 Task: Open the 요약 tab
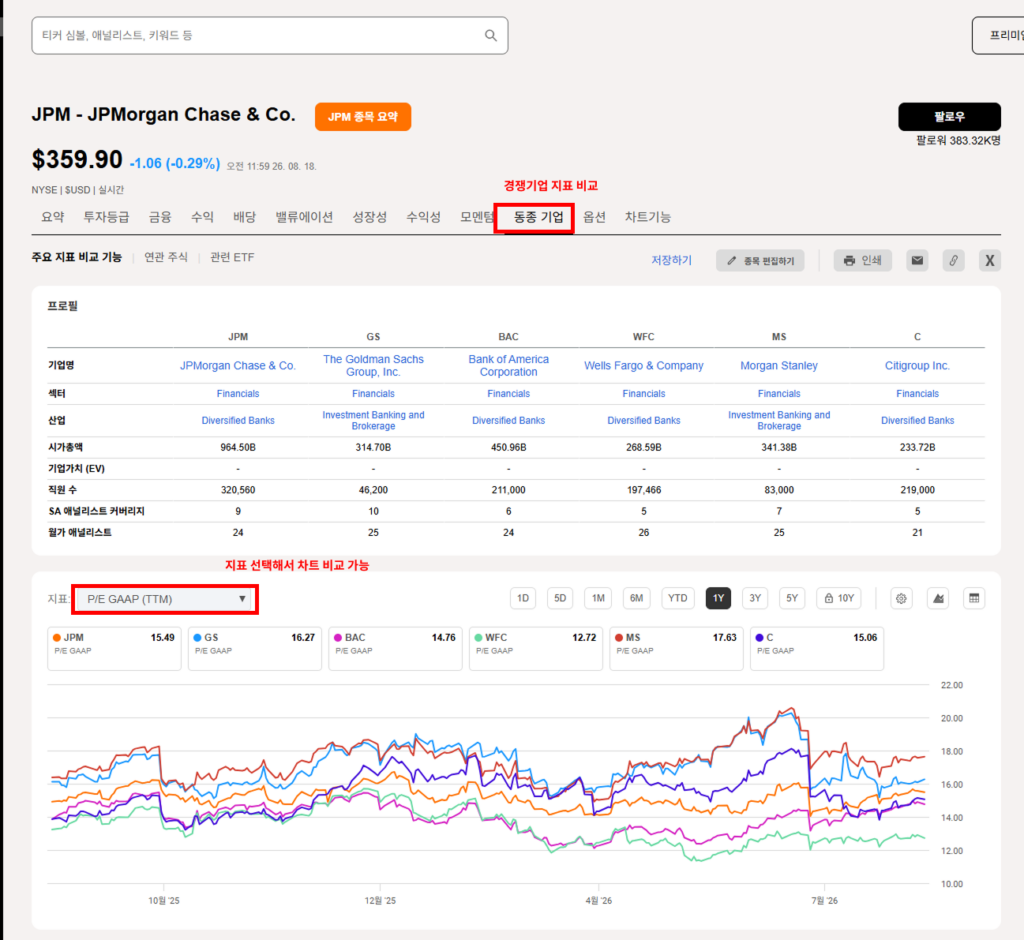click(52, 217)
